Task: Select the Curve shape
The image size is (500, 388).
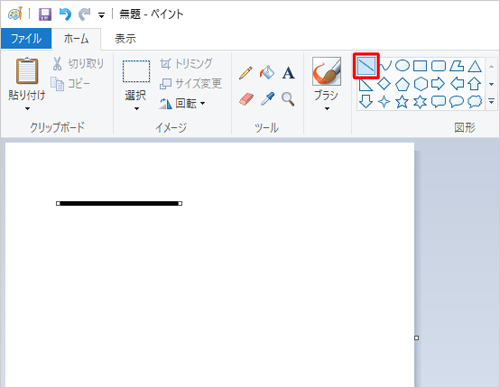Action: [385, 66]
